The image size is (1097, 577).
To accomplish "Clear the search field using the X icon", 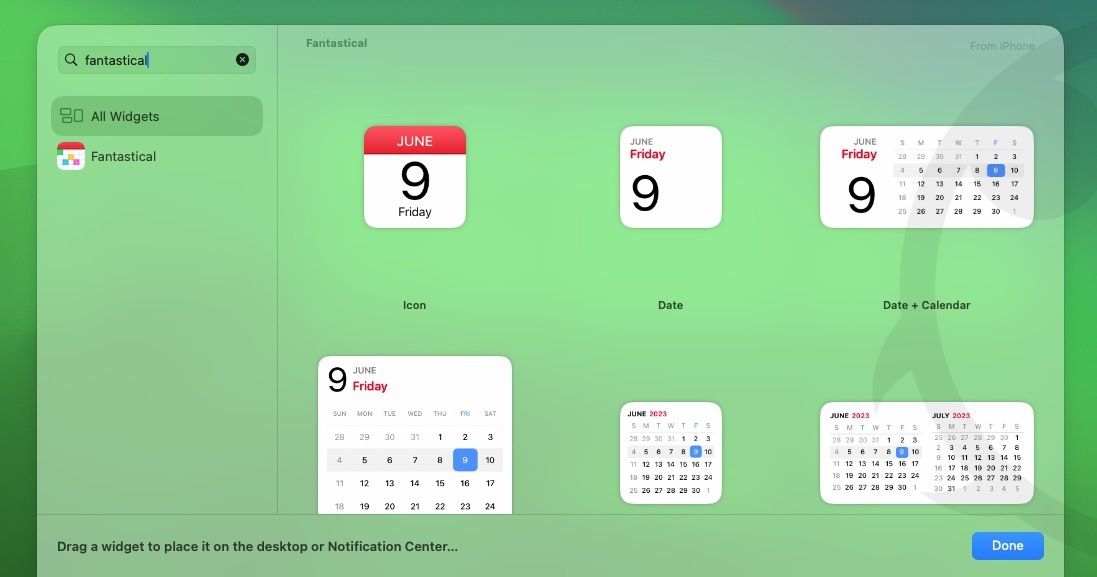I will point(242,59).
